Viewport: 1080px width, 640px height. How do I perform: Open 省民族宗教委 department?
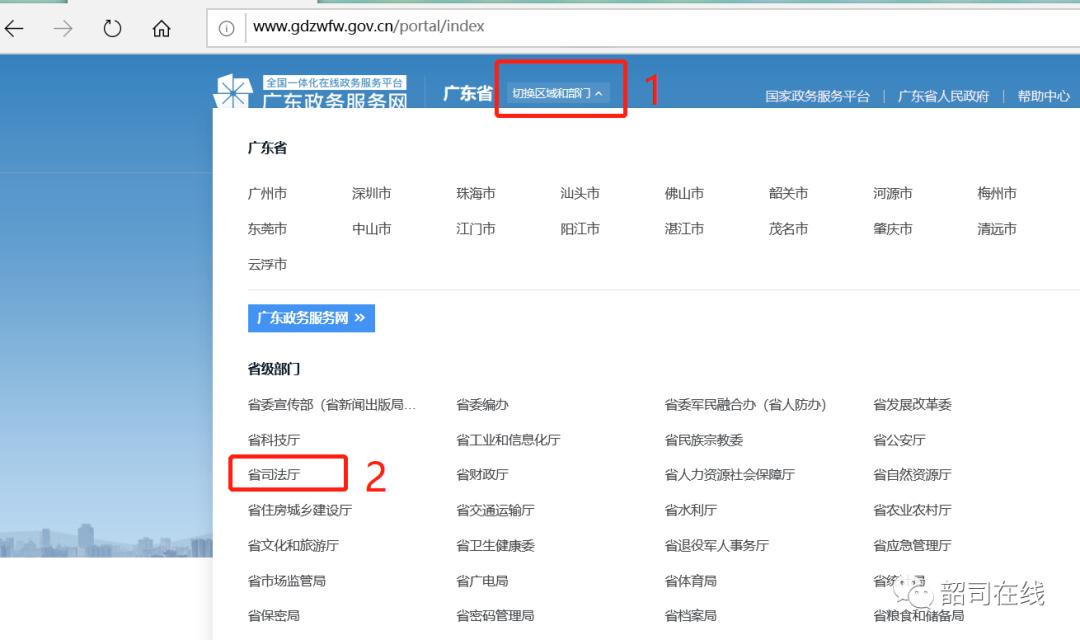[703, 440]
